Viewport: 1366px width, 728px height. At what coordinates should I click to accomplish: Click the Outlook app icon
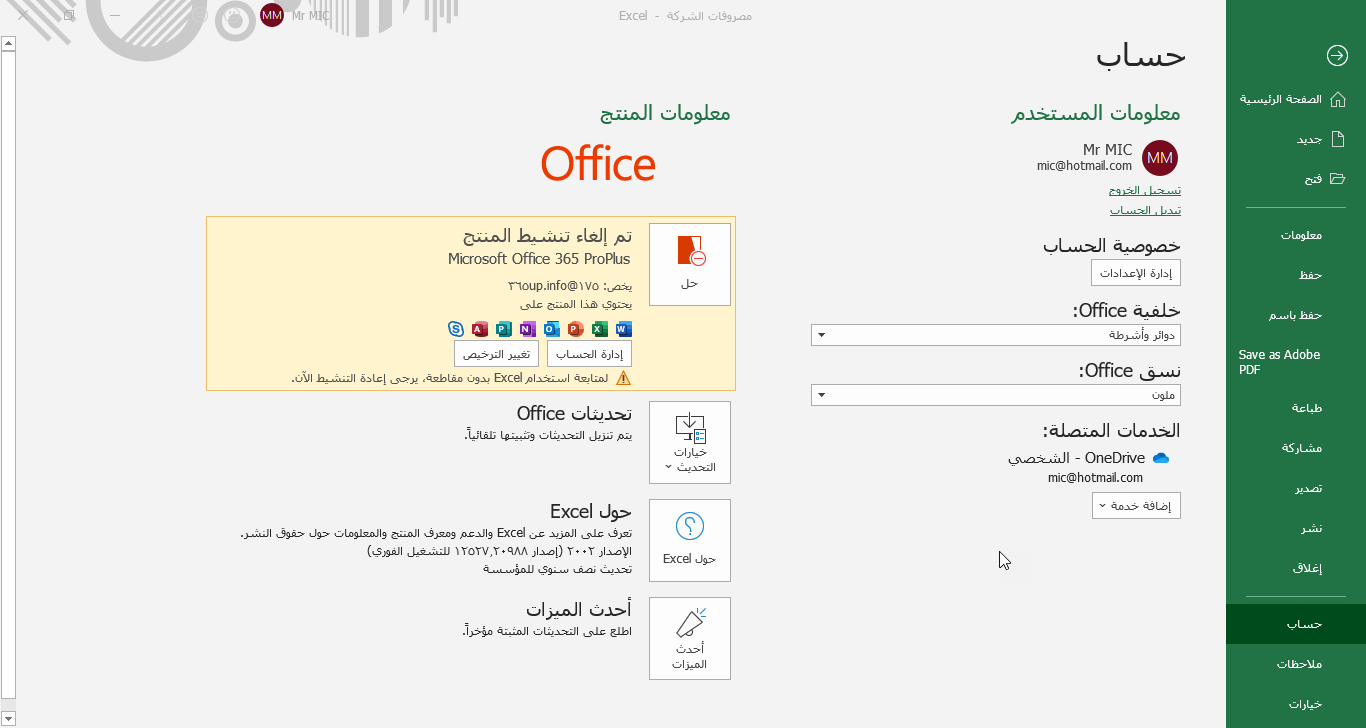552,329
